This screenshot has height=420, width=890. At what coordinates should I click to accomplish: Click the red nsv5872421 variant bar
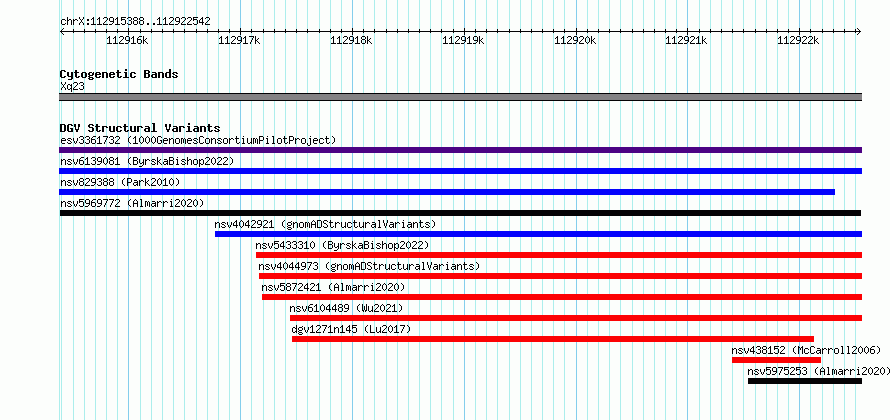[562, 297]
